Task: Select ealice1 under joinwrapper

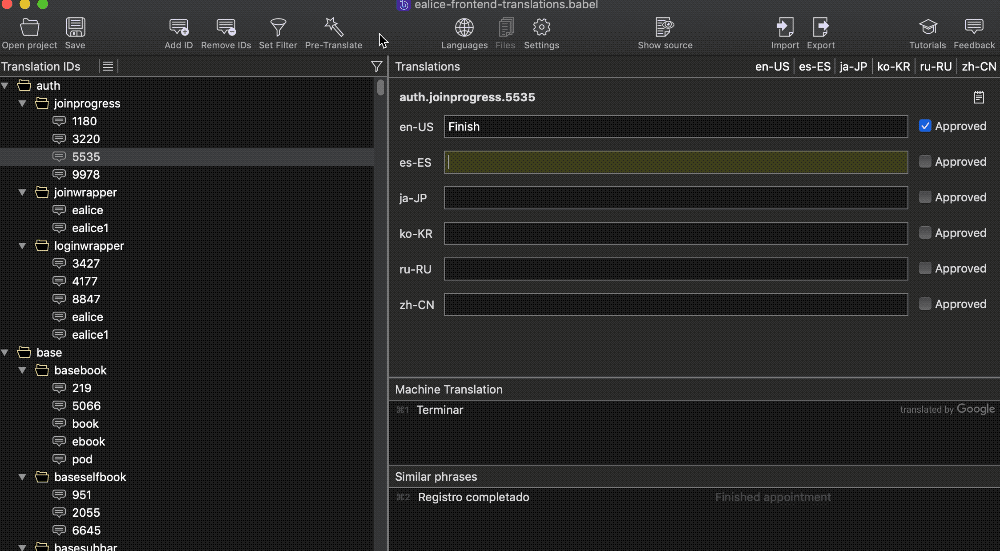Action: tap(90, 228)
